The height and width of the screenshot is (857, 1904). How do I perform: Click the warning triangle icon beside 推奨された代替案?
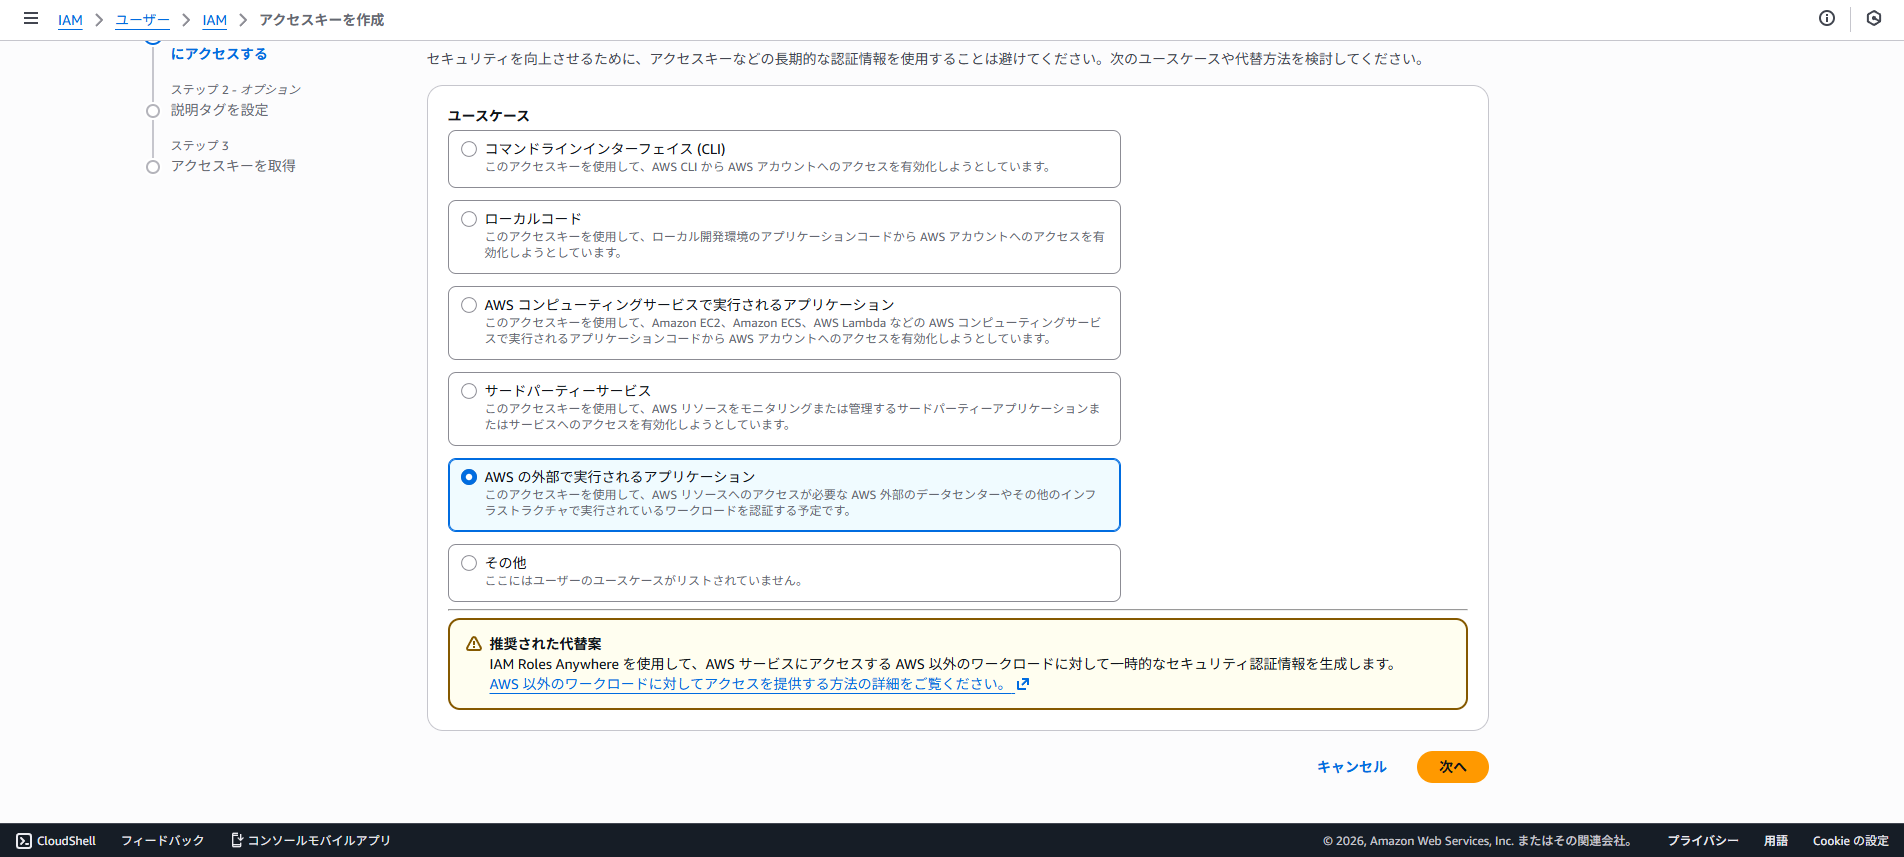(474, 644)
